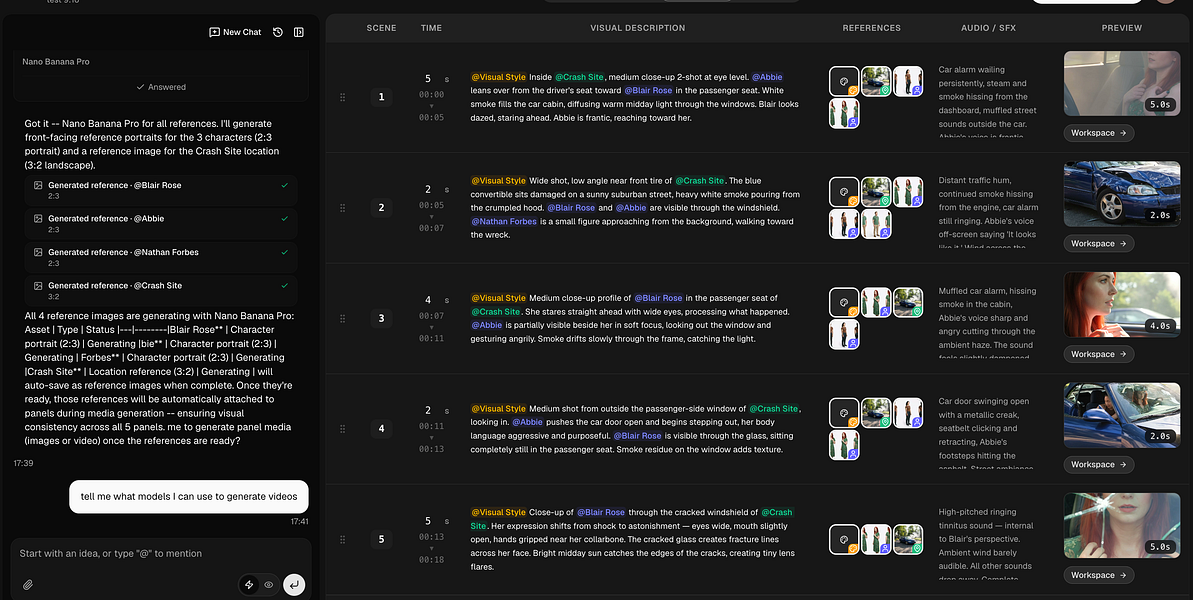Click image icon on @Nathan Forbes reference card
Screen dimensions: 1193x600
coord(38,252)
